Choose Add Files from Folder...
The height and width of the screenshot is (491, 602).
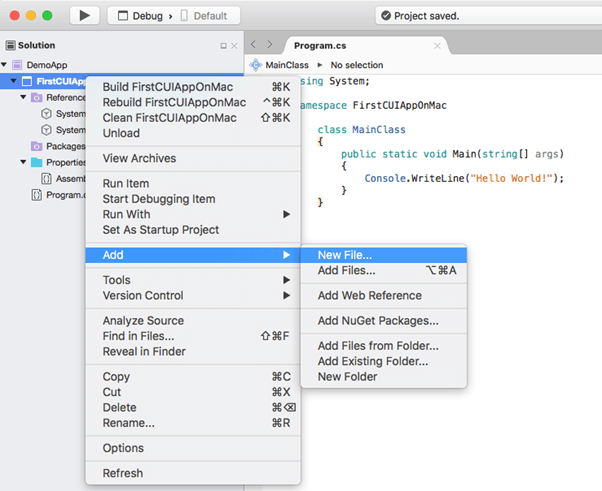(x=384, y=346)
